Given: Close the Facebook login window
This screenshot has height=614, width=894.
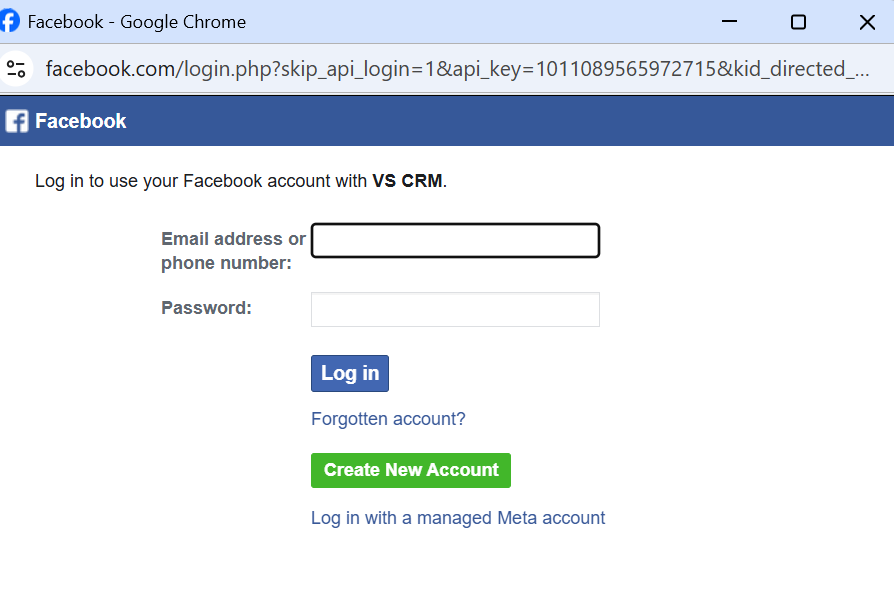Looking at the screenshot, I should [867, 21].
